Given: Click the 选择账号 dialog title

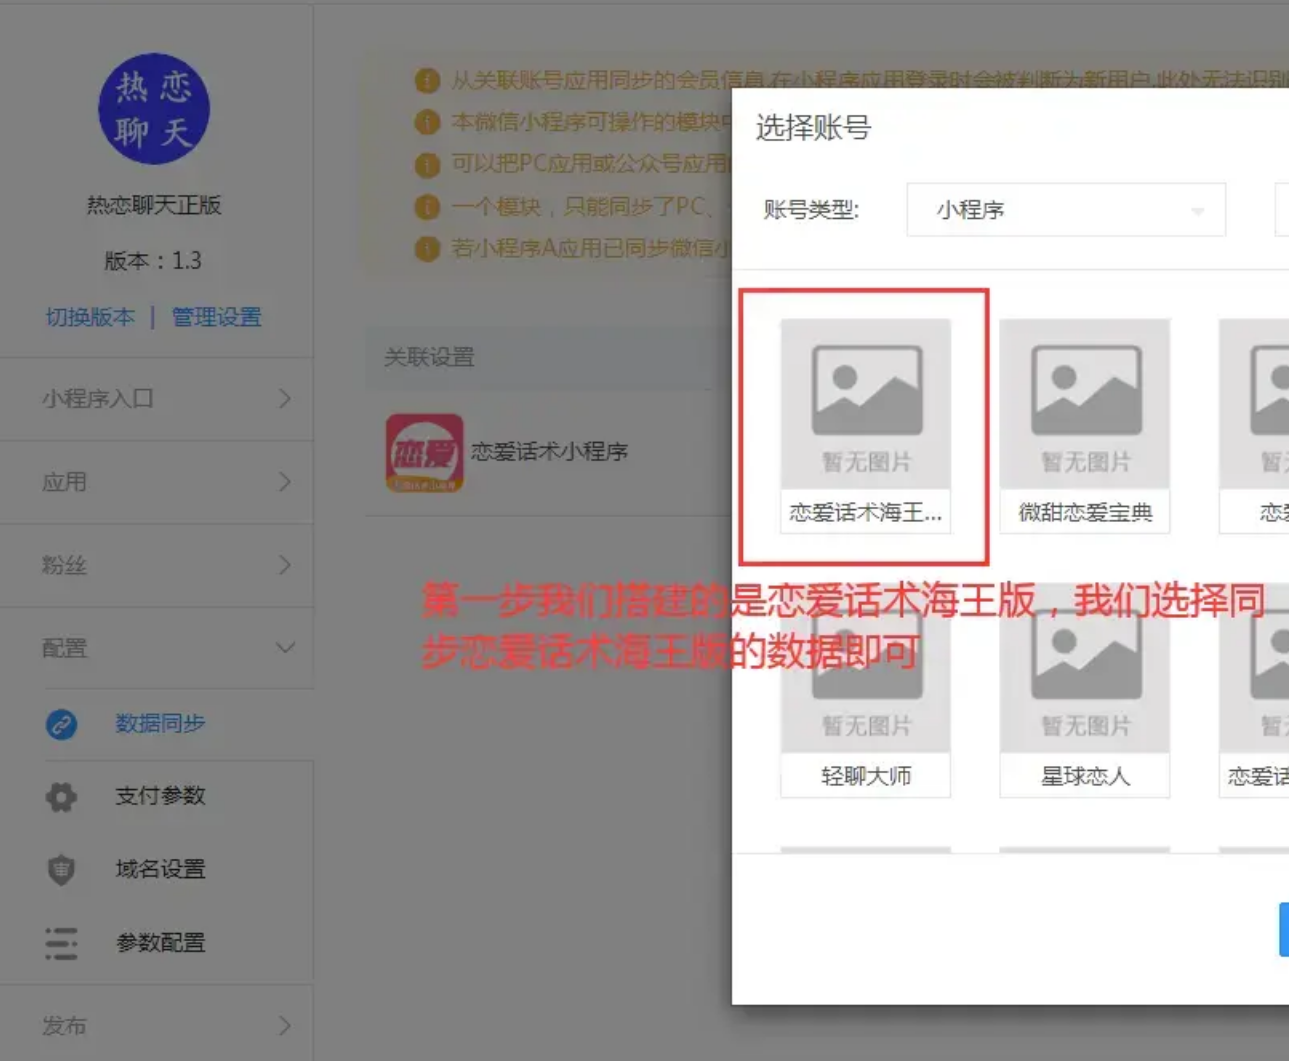Looking at the screenshot, I should [813, 128].
